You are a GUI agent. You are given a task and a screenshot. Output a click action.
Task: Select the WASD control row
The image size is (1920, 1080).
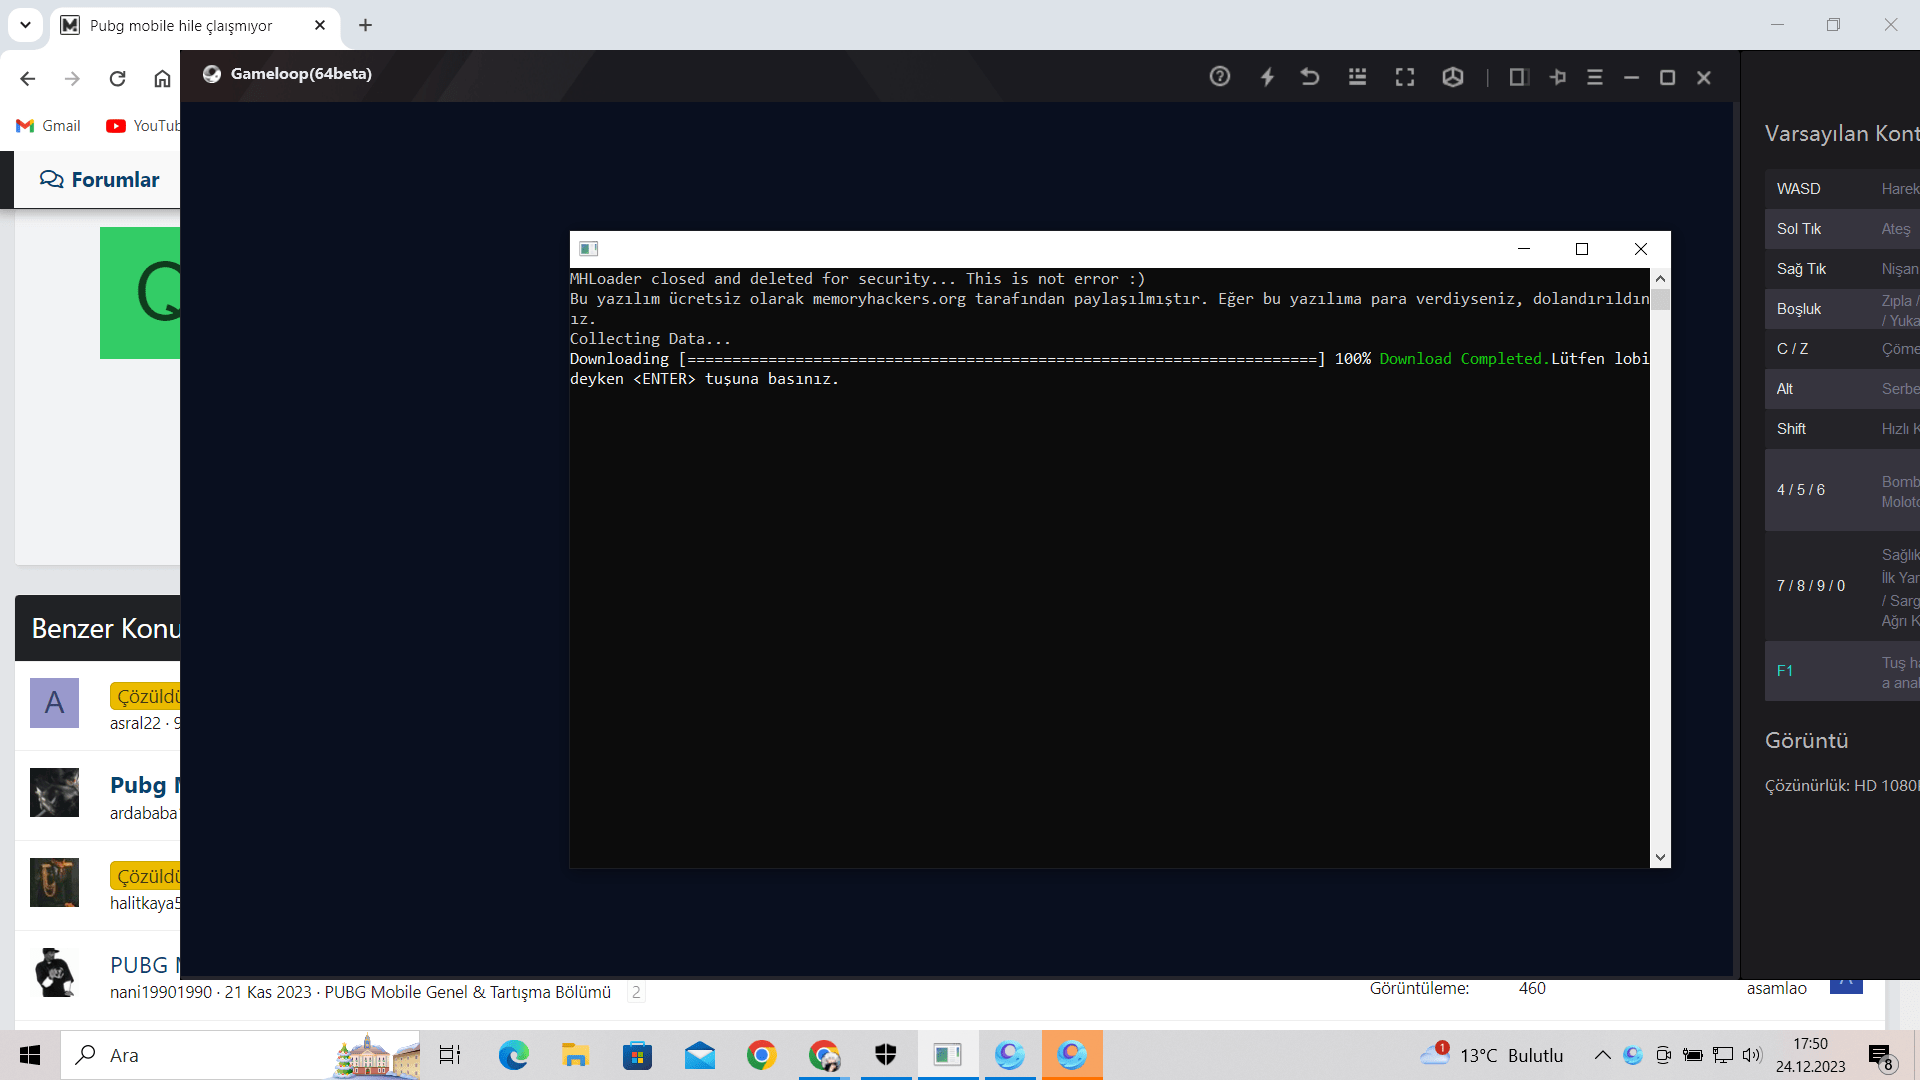[x=1842, y=189]
